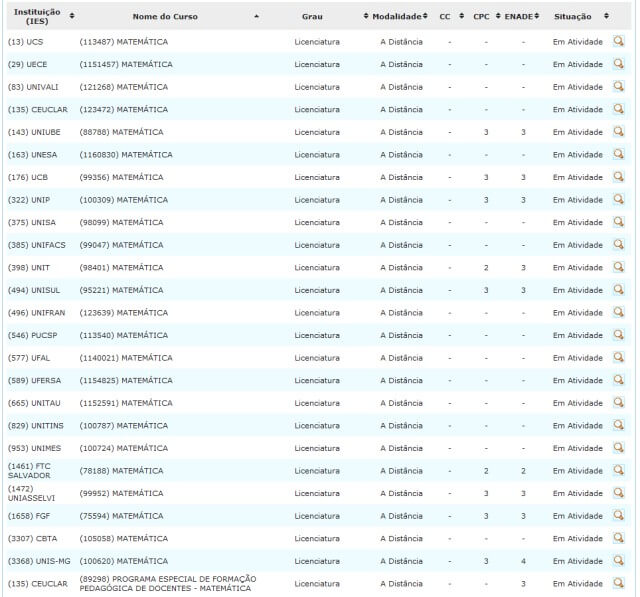Click the Instituição (IES) header label

pos(37,17)
